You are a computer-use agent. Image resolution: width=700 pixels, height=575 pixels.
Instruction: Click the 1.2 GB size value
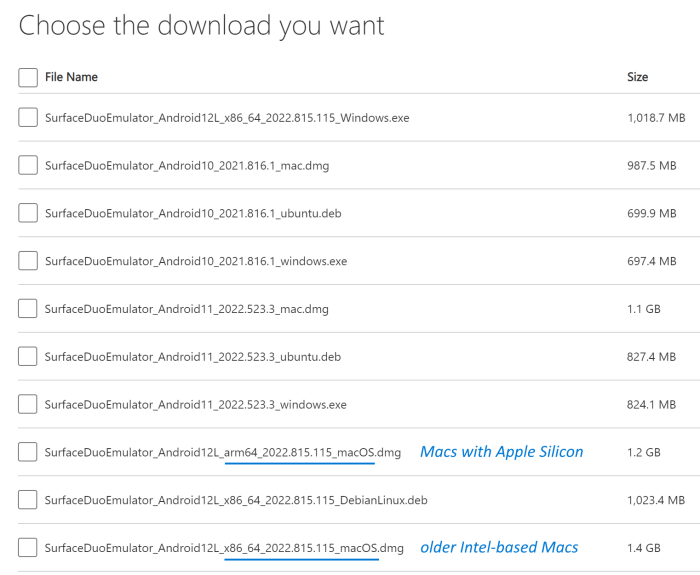point(643,452)
